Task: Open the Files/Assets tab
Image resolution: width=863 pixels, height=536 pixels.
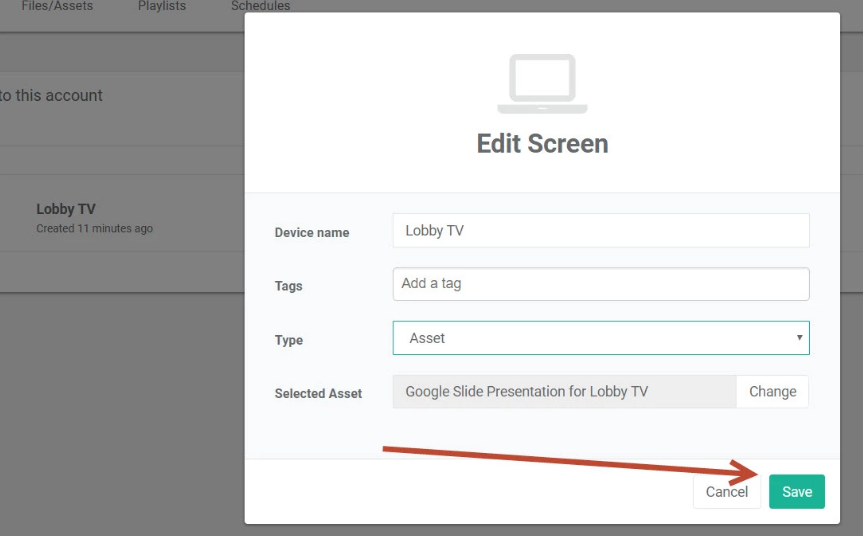Action: 57,6
